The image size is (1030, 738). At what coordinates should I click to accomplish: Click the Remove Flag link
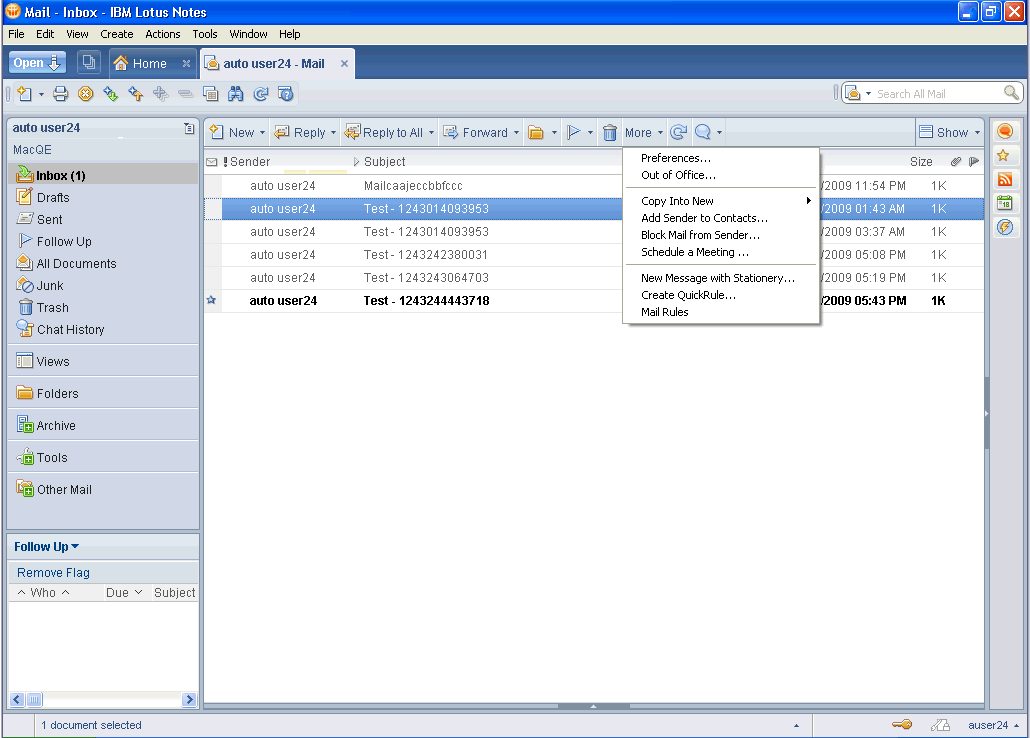tap(54, 573)
